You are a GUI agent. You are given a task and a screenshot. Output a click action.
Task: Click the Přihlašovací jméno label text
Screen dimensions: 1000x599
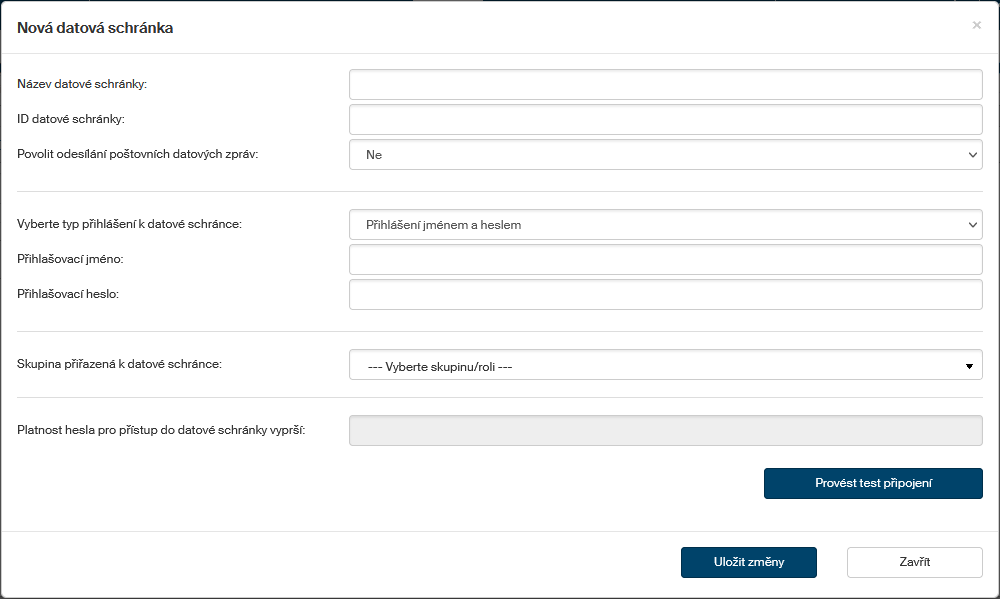coord(77,259)
